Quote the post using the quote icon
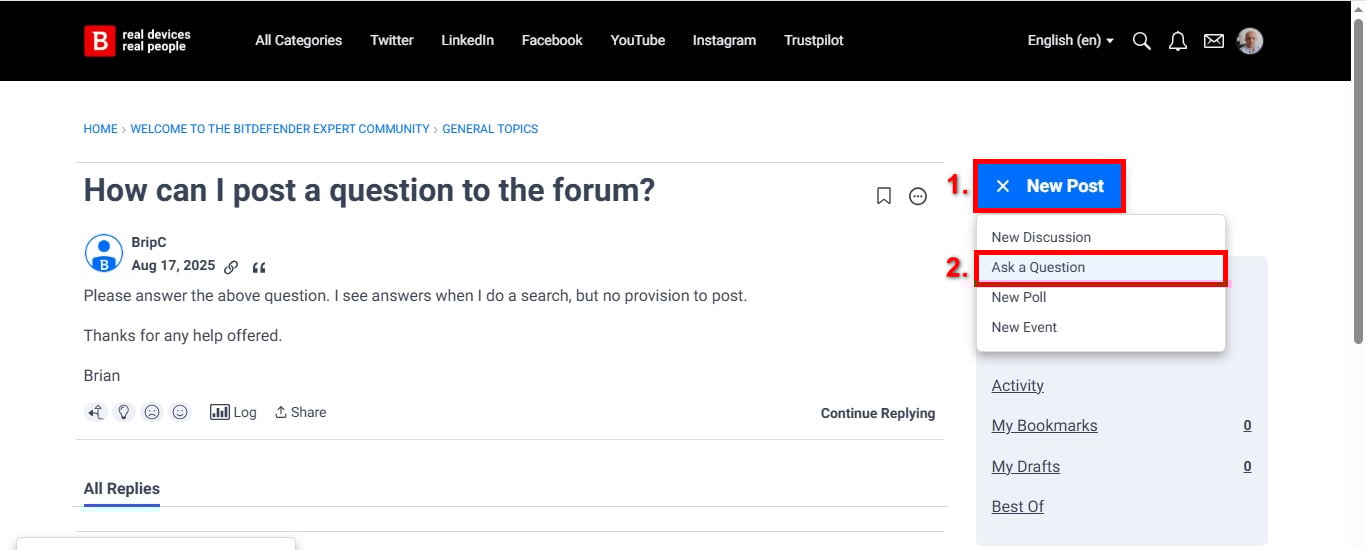Viewport: 1366px width, 550px height. click(x=259, y=267)
